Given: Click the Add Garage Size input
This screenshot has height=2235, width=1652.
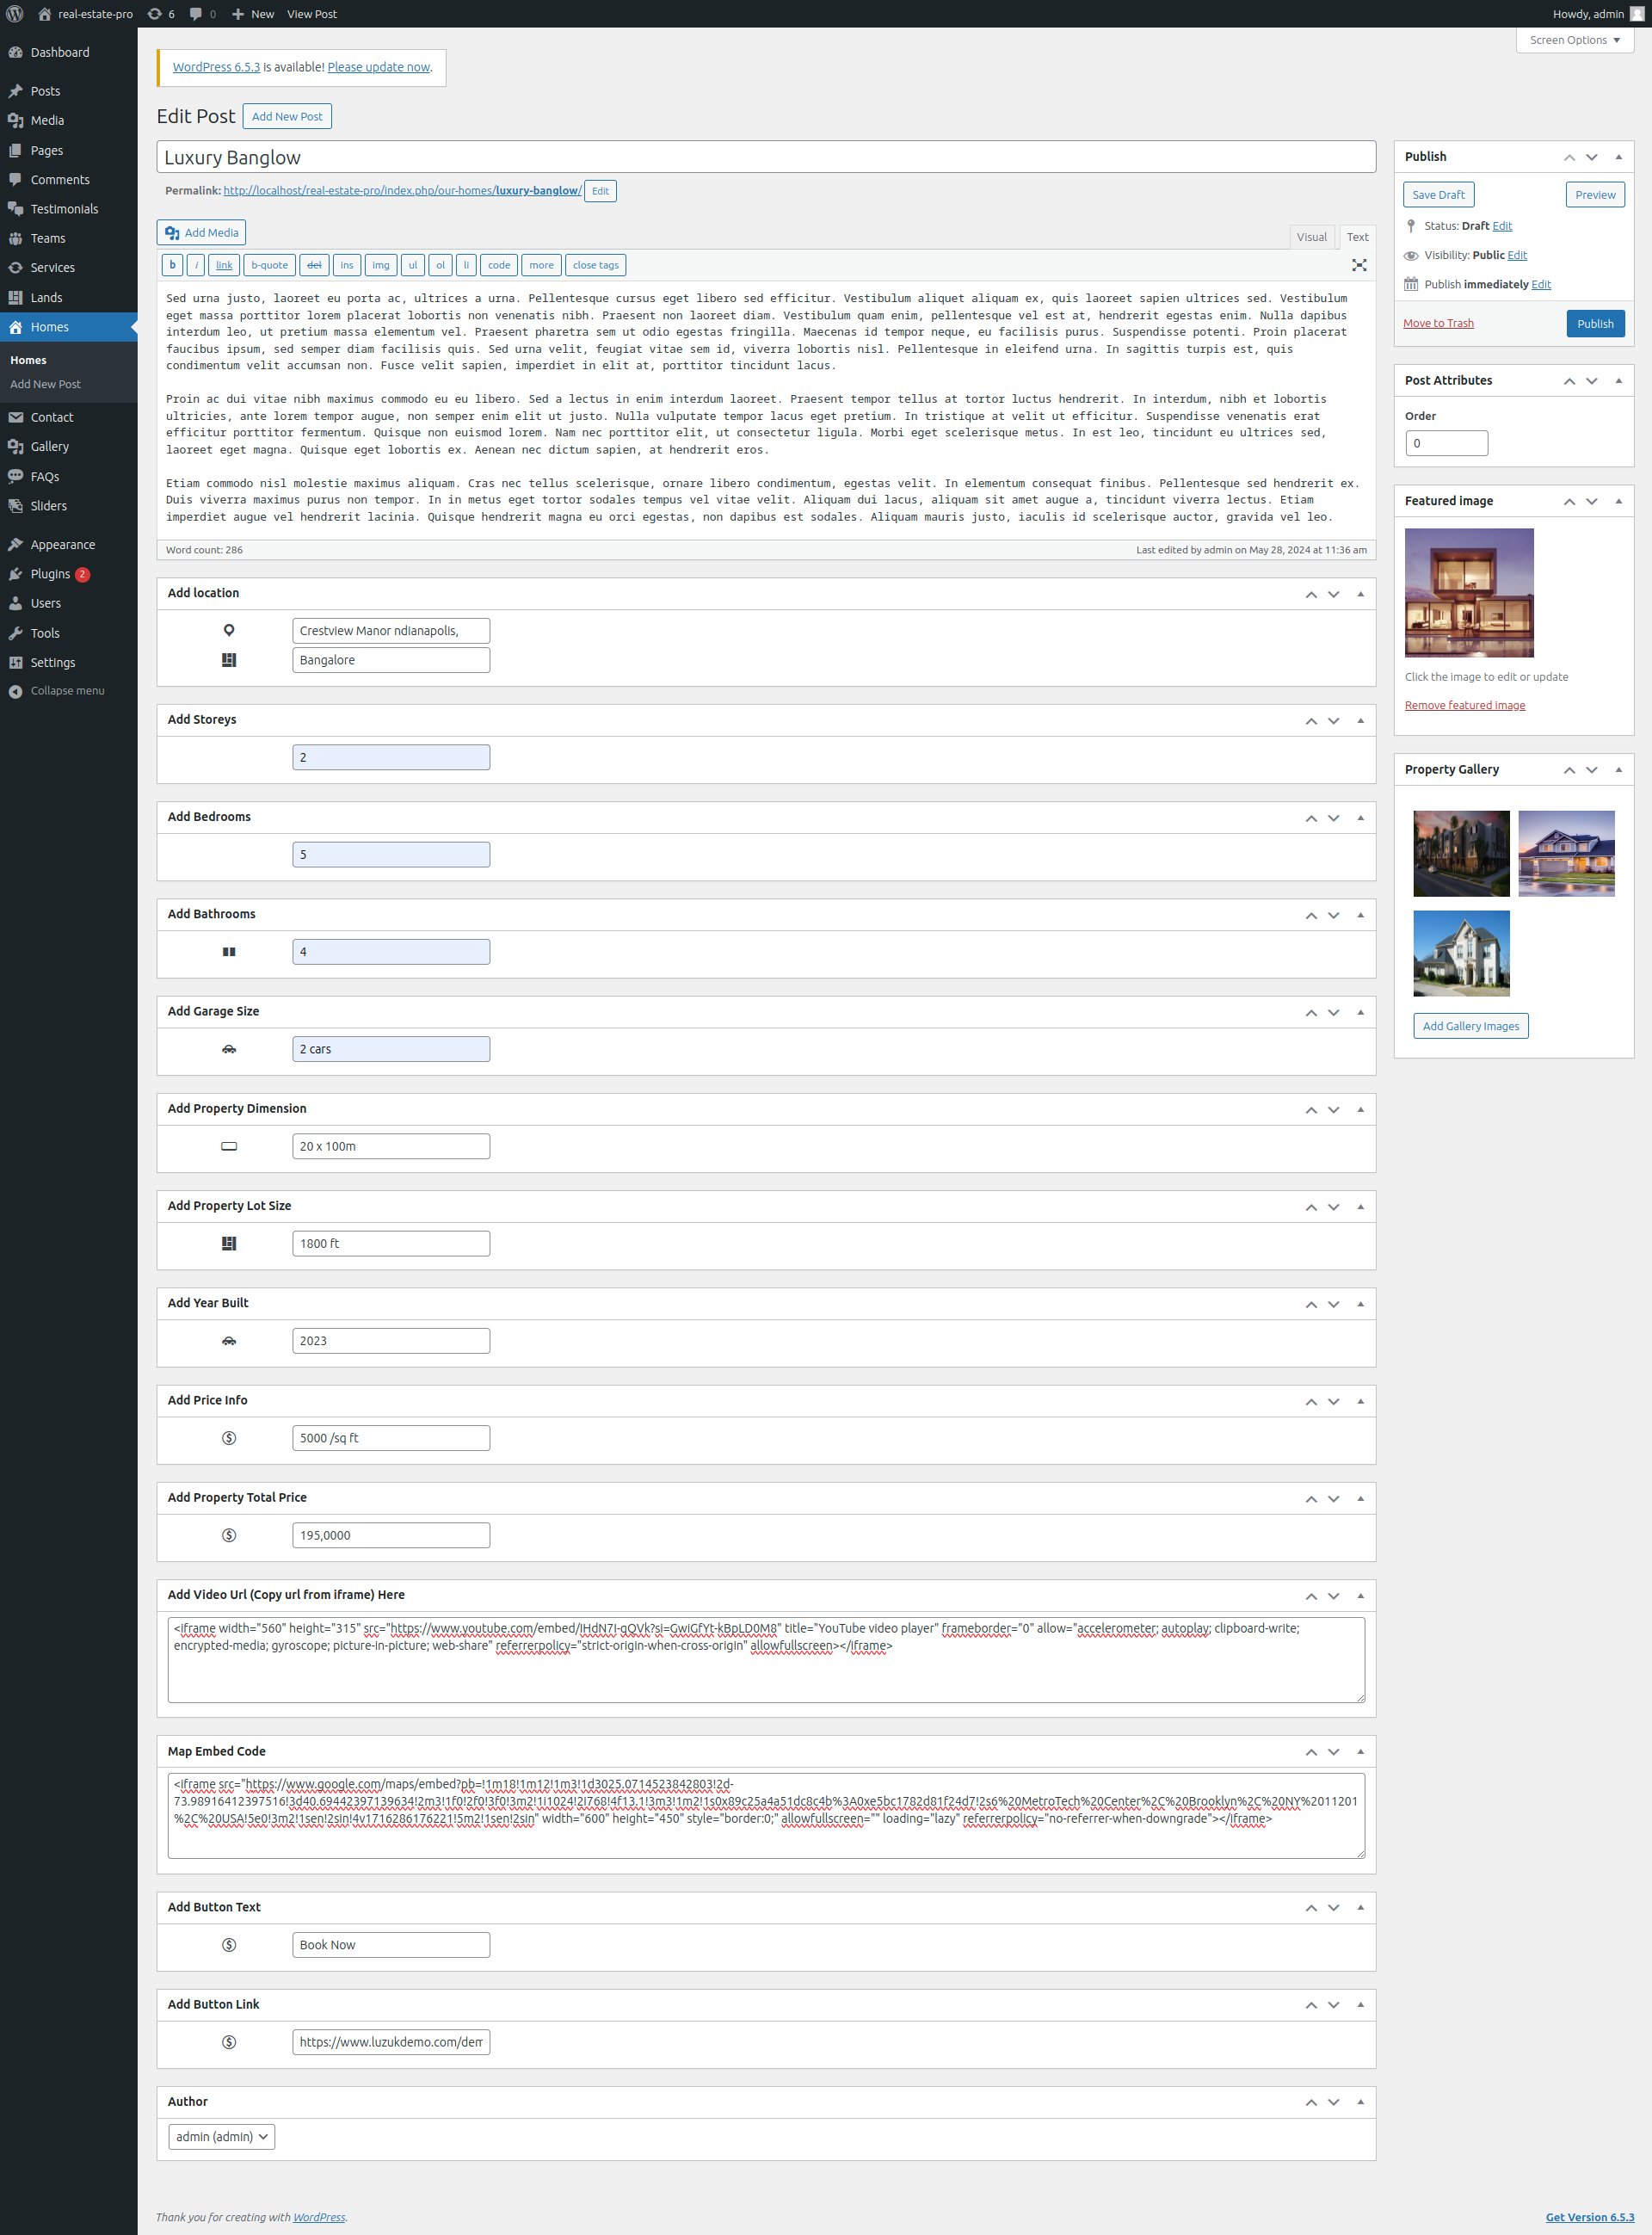Looking at the screenshot, I should click(x=391, y=1049).
